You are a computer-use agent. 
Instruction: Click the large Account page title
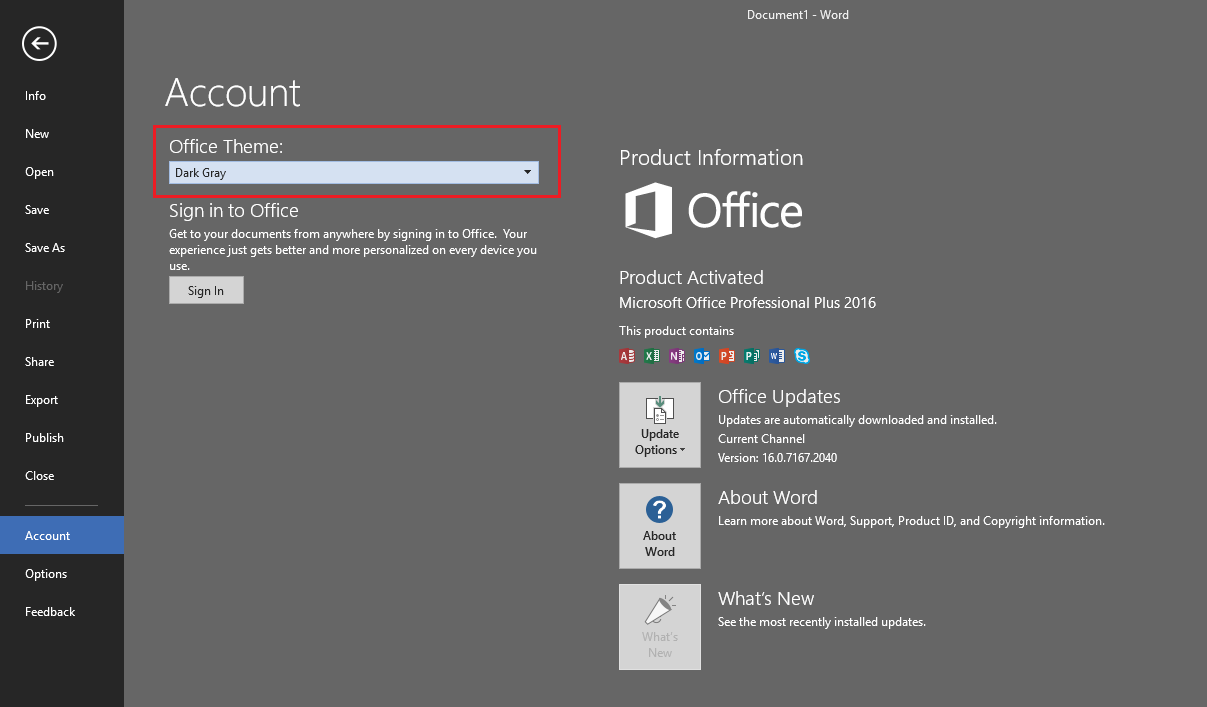[x=233, y=92]
